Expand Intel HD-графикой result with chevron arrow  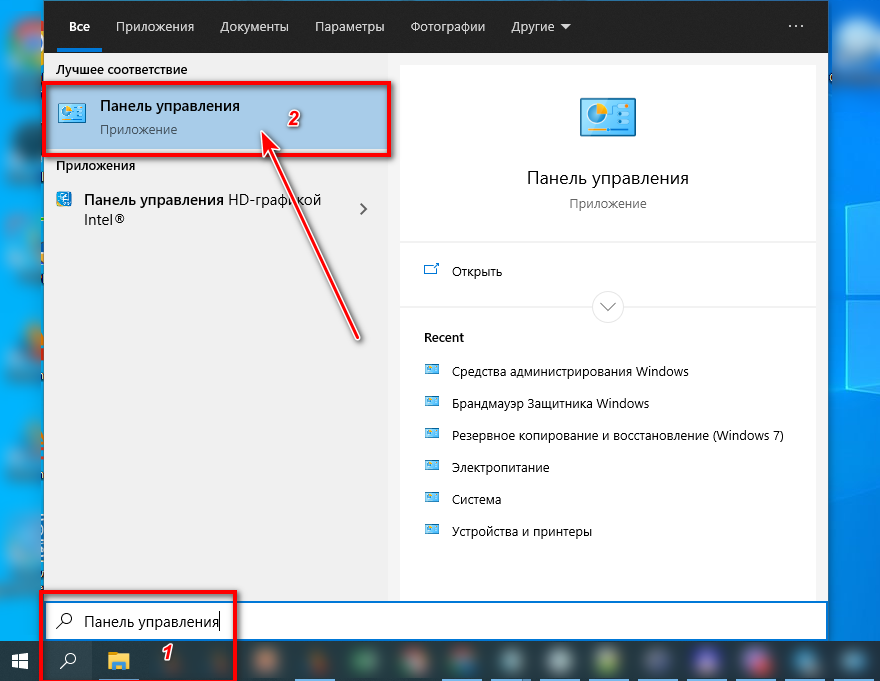[364, 209]
